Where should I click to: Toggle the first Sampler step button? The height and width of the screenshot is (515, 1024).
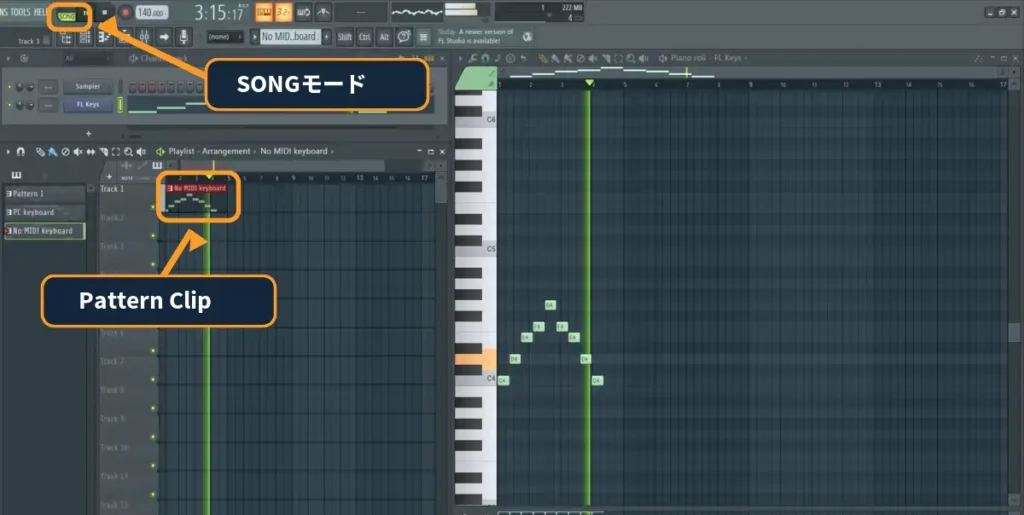(132, 87)
